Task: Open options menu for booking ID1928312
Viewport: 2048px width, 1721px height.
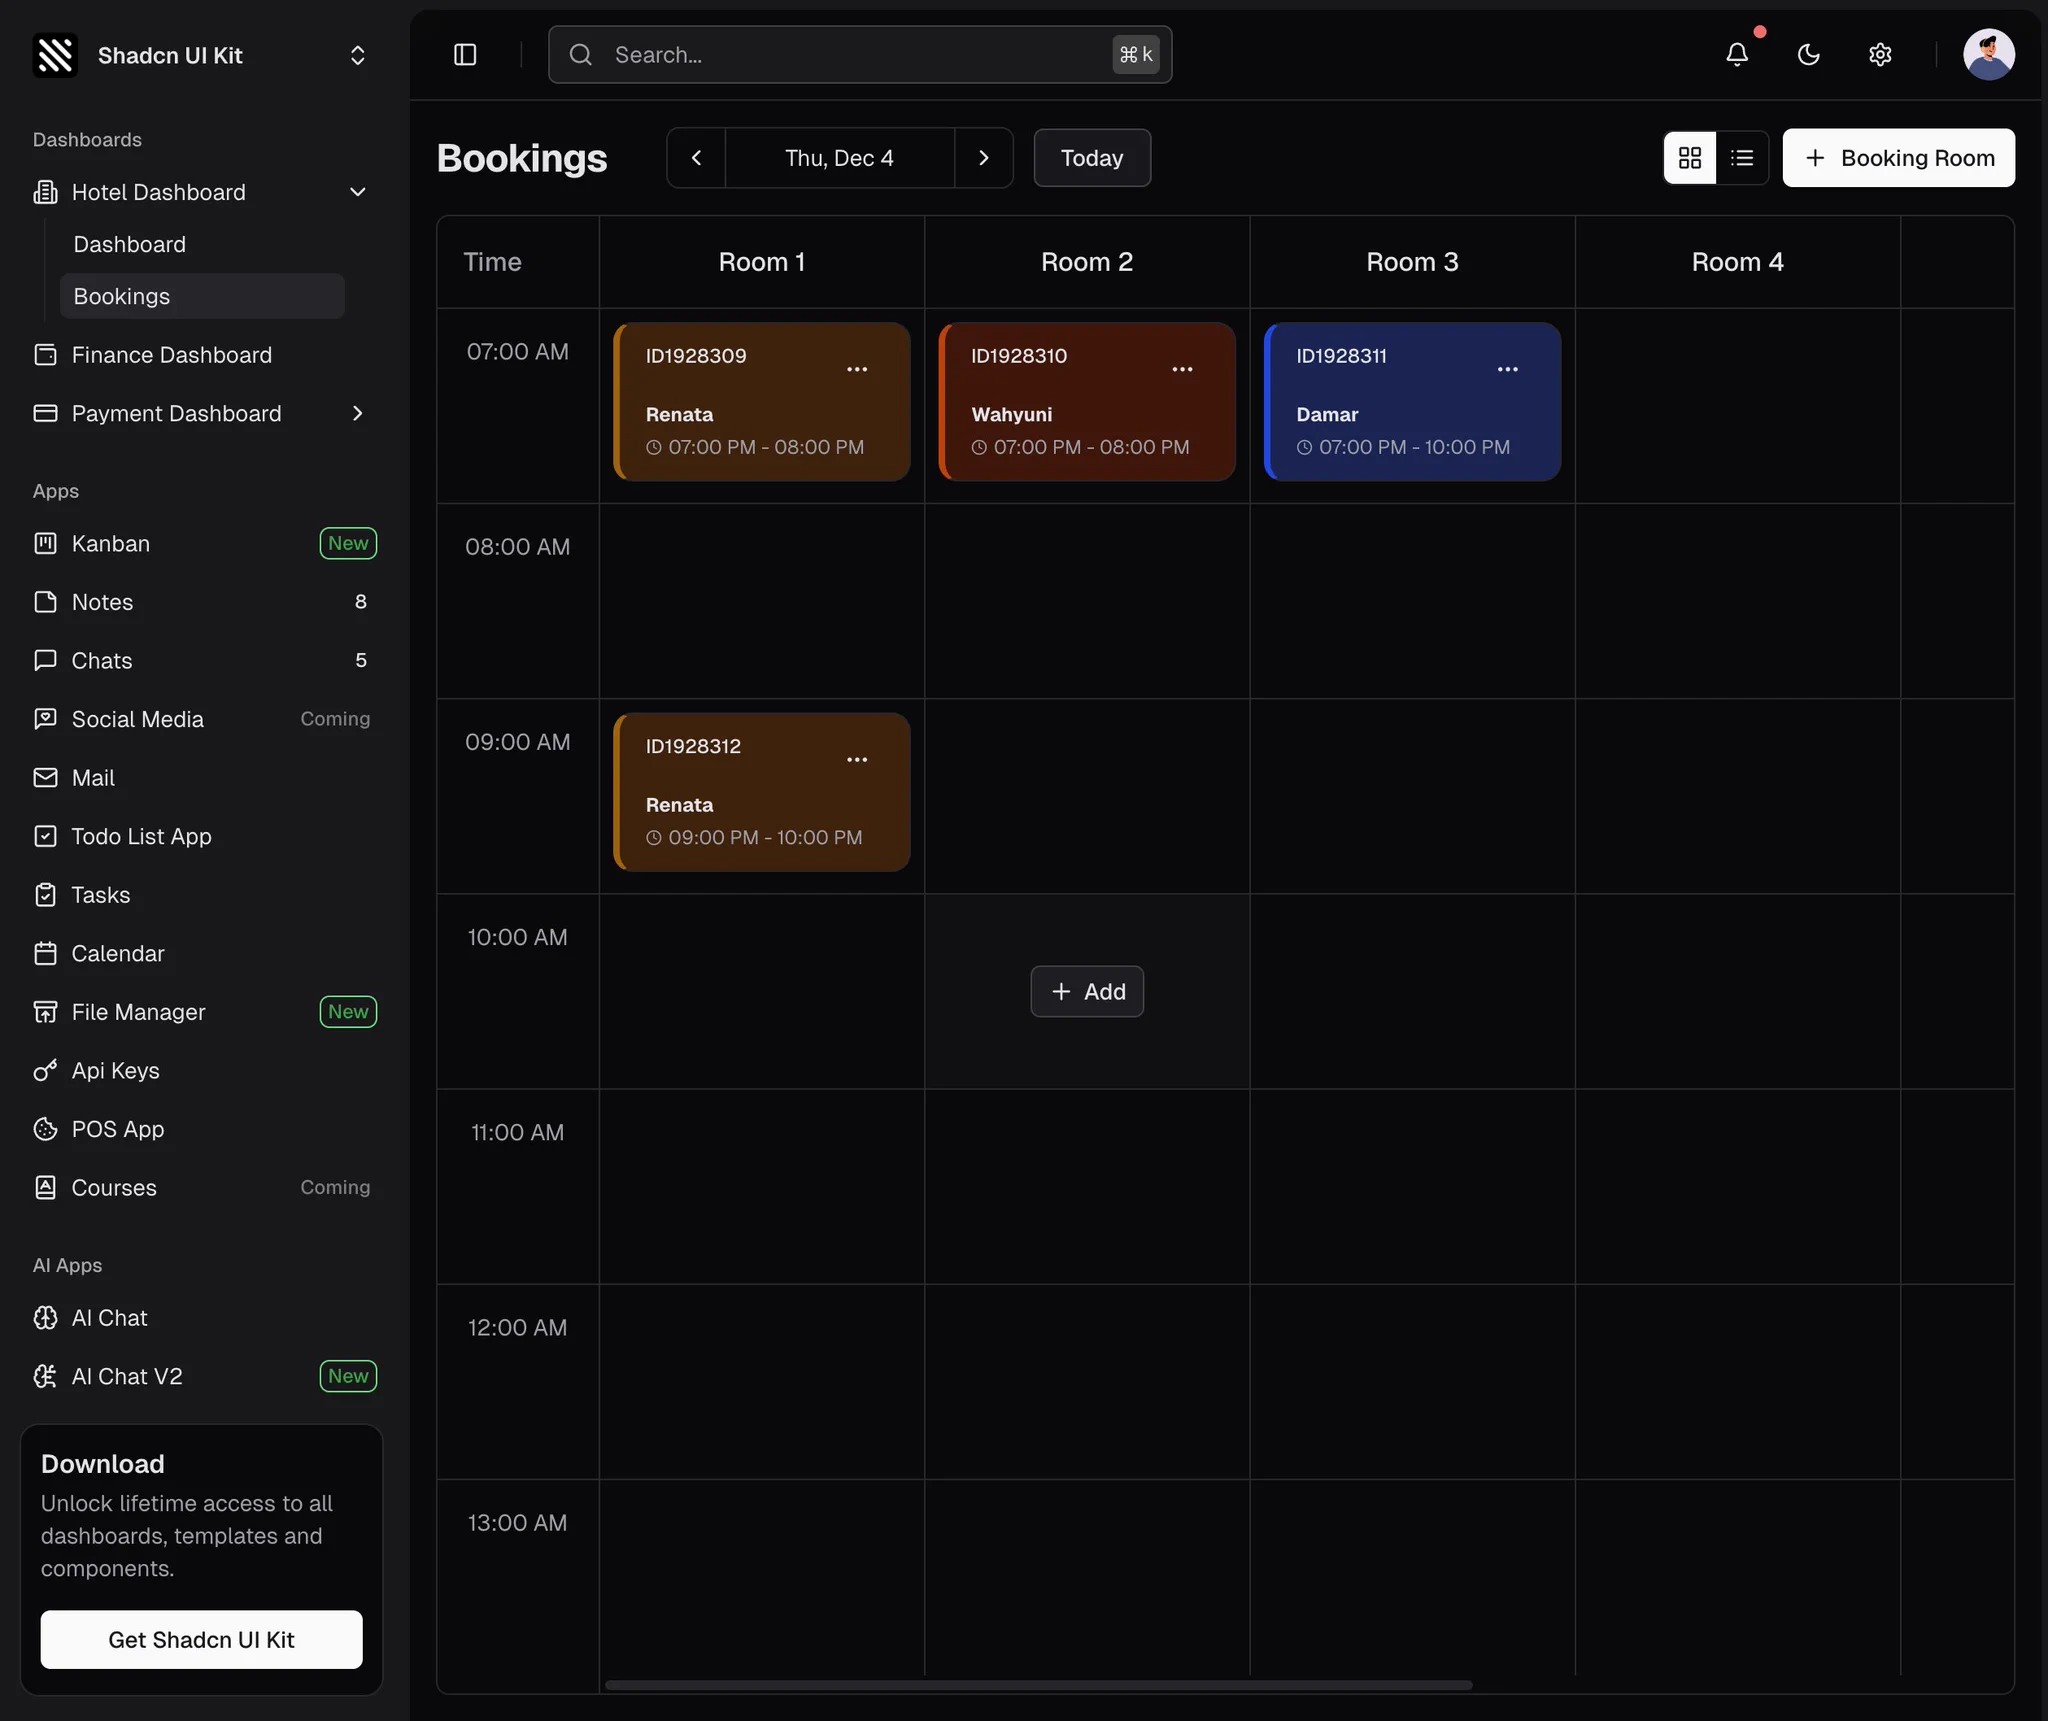Action: pyautogui.click(x=857, y=759)
